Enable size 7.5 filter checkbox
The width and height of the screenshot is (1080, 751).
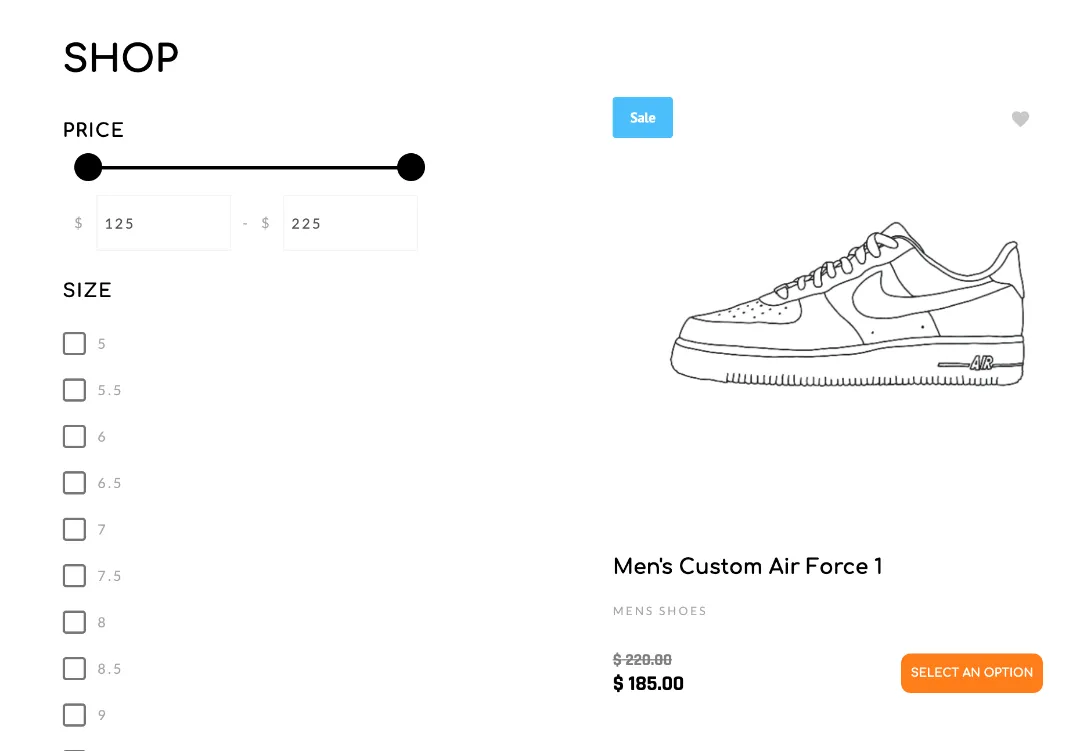coord(74,576)
